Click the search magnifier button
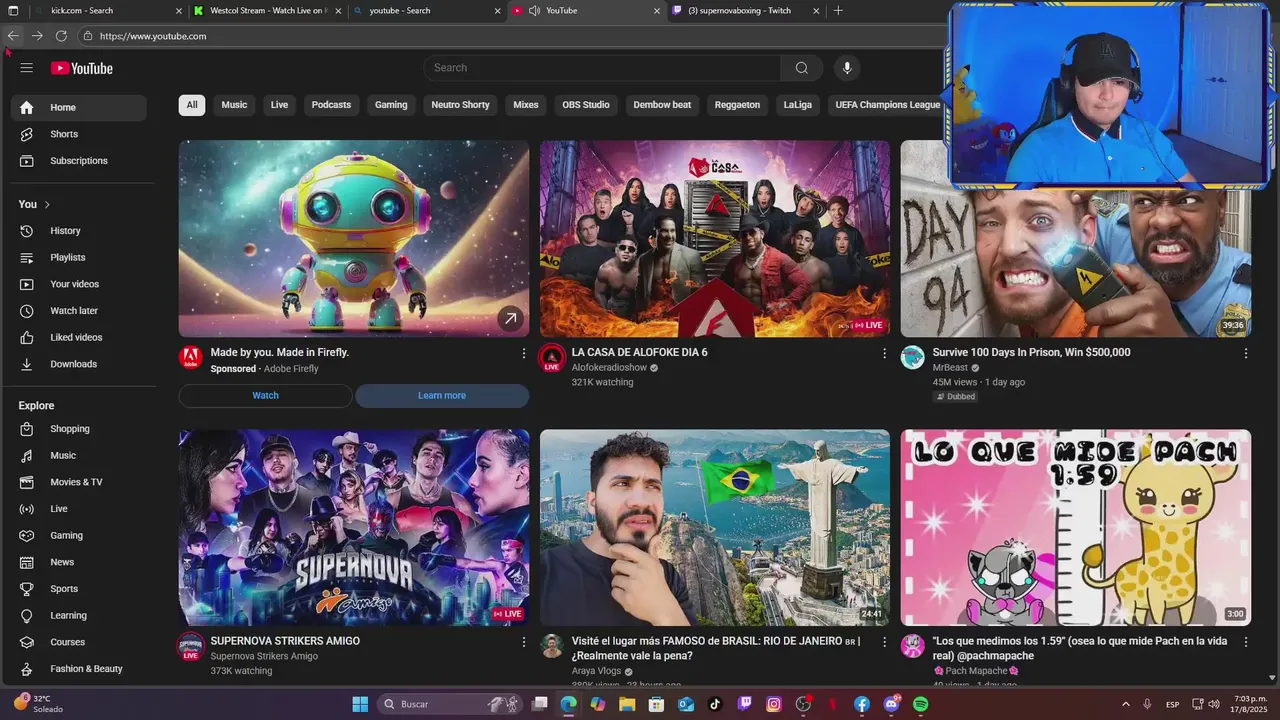The height and width of the screenshot is (720, 1280). pyautogui.click(x=801, y=68)
